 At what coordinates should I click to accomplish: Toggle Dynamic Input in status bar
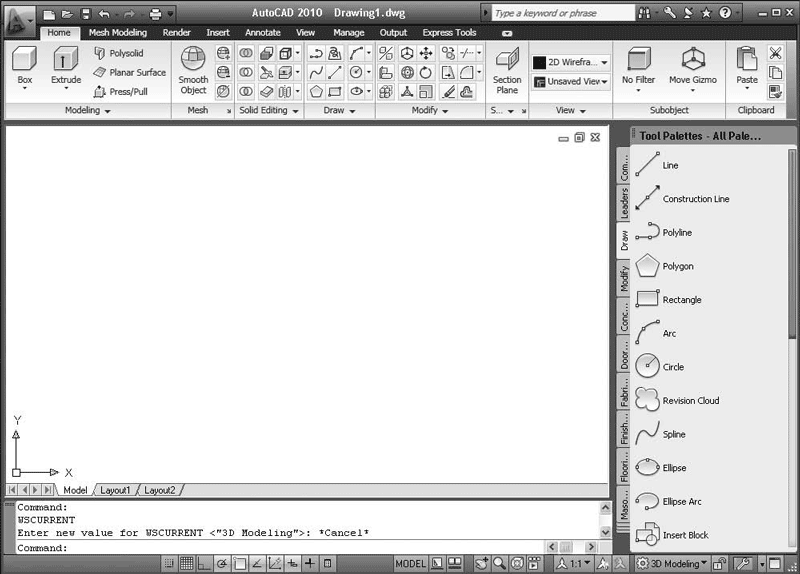(292, 563)
